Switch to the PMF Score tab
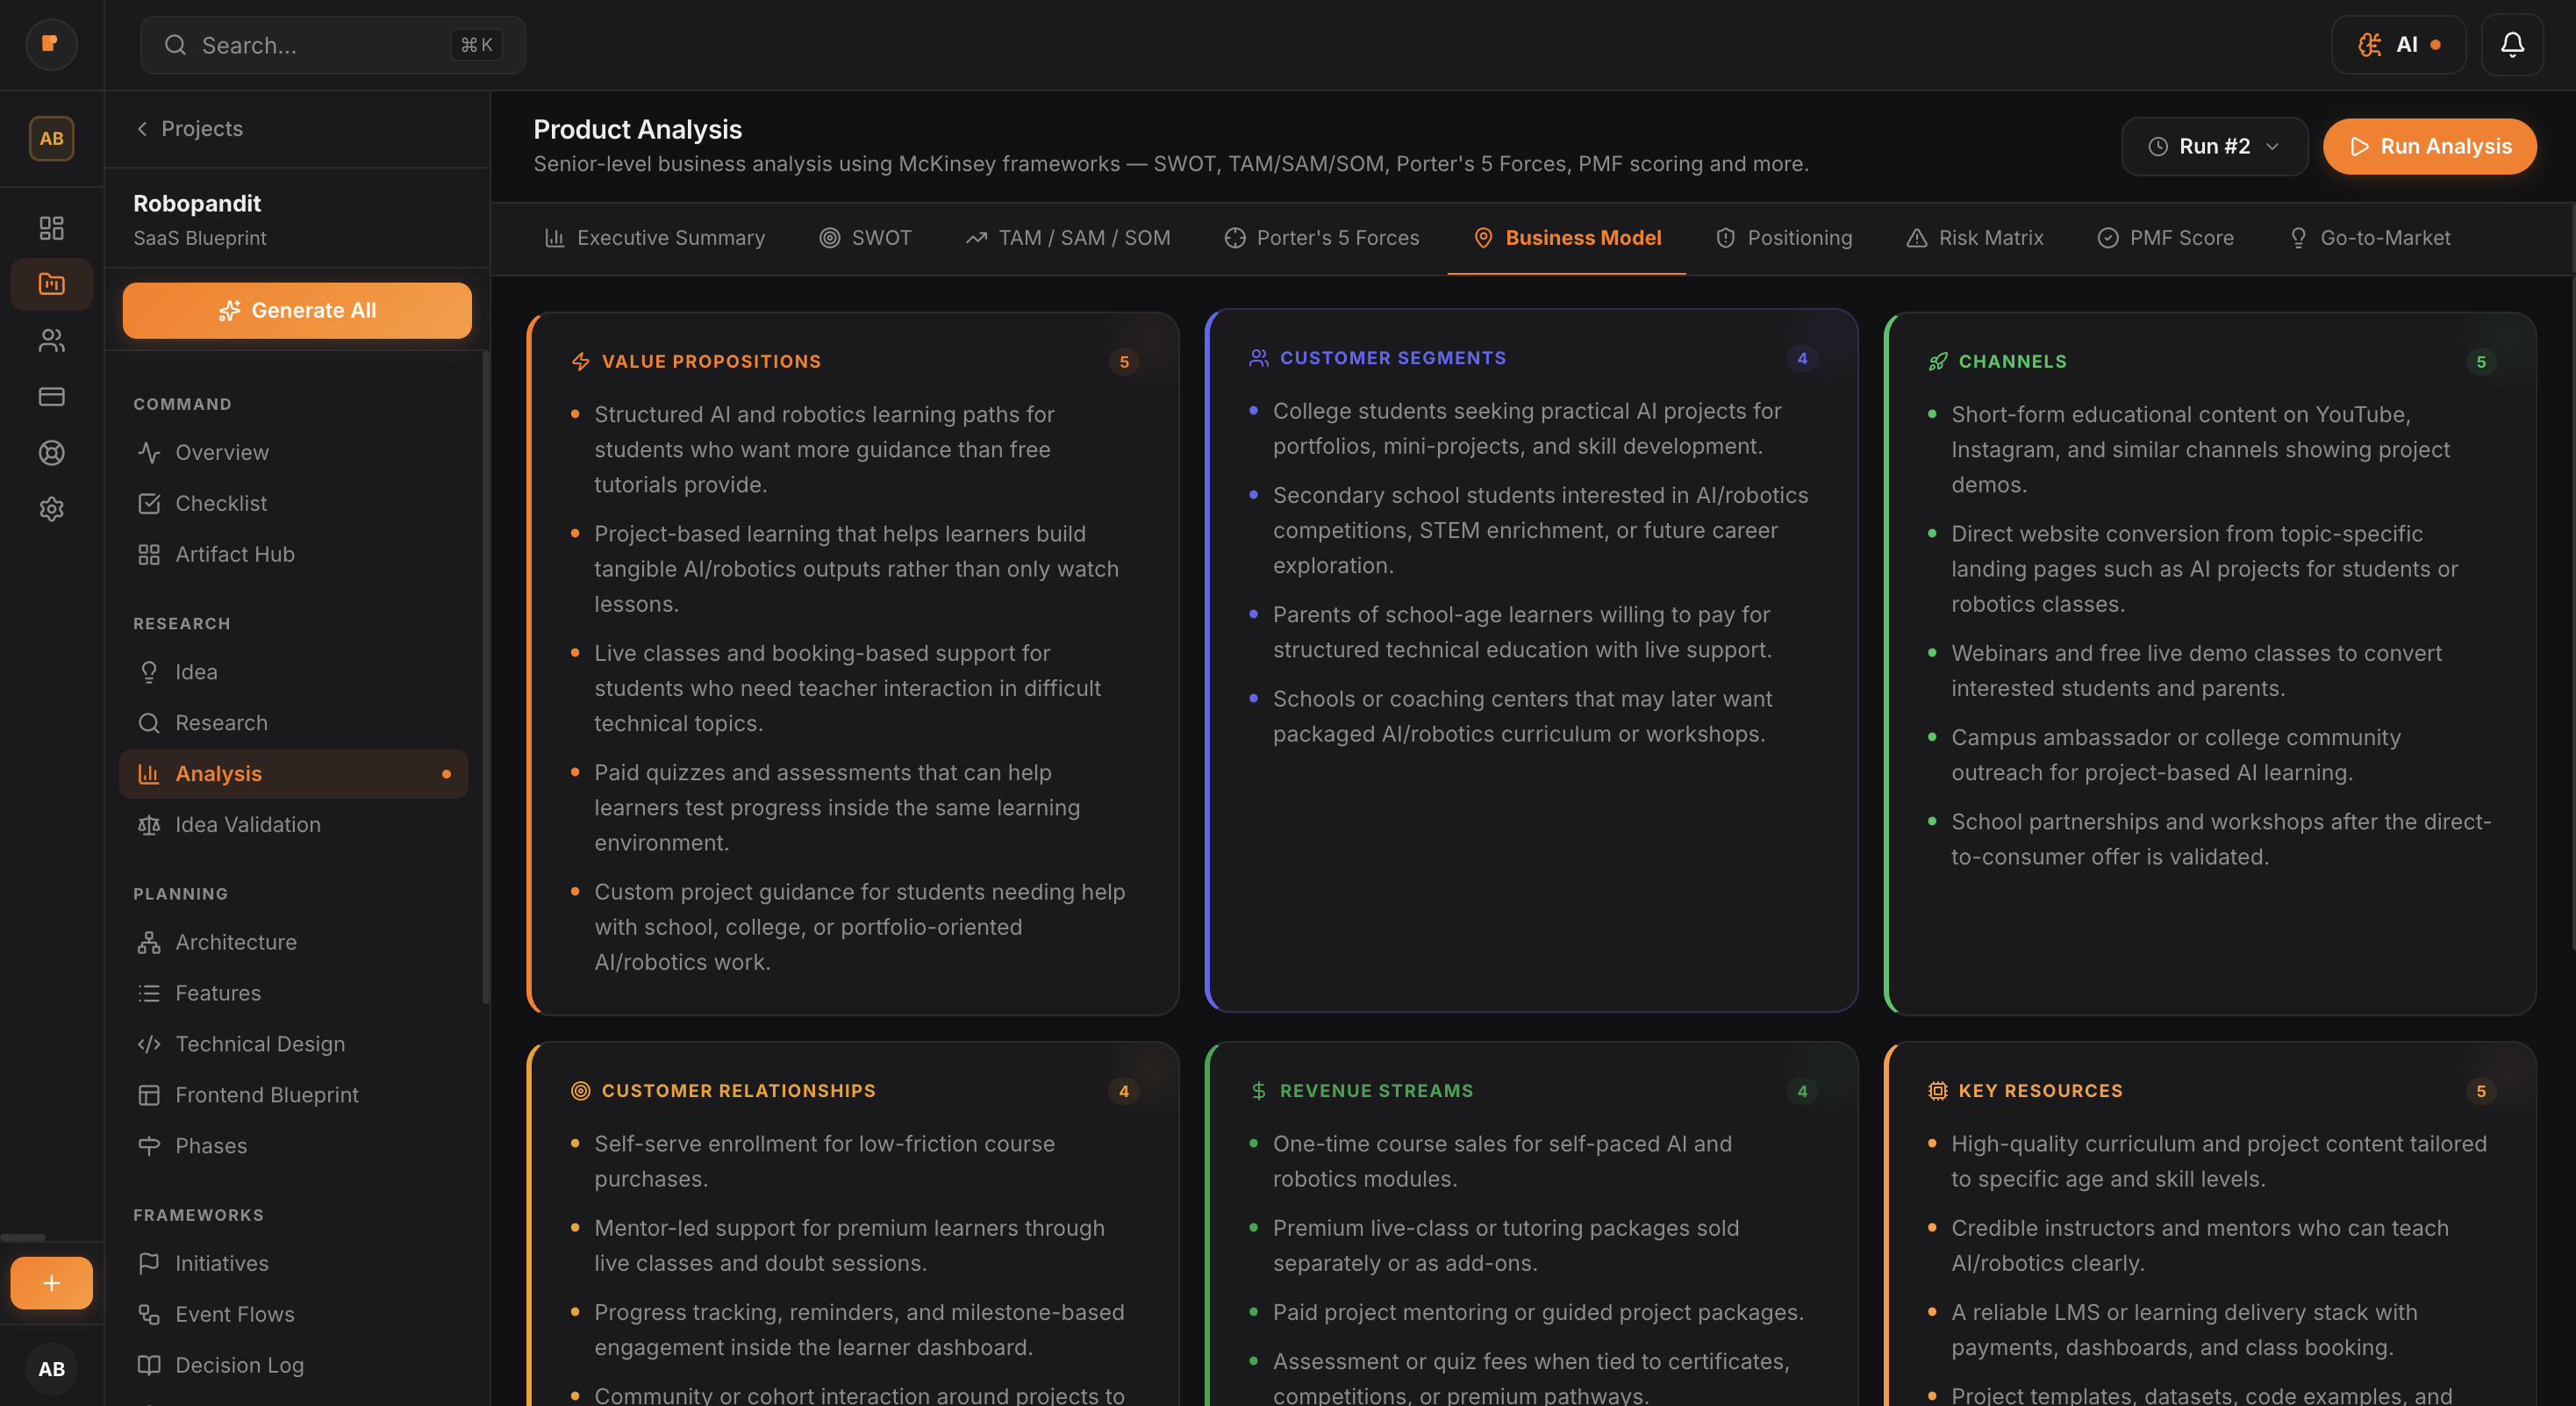 click(2165, 237)
